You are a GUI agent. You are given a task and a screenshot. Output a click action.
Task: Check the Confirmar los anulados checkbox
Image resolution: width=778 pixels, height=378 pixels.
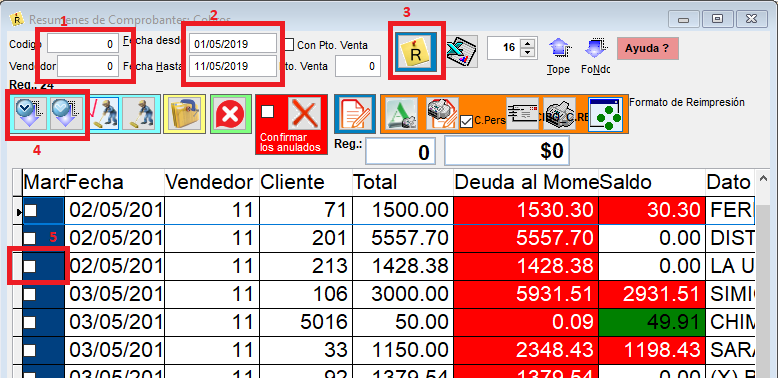click(267, 112)
